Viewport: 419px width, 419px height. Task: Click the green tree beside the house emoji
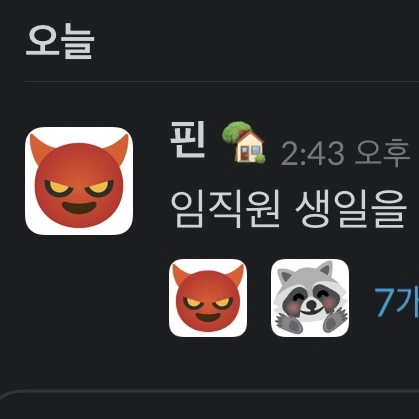coord(236,131)
